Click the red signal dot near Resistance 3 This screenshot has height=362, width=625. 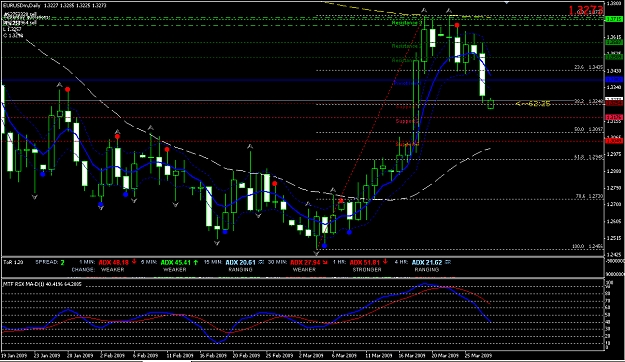(x=457, y=25)
